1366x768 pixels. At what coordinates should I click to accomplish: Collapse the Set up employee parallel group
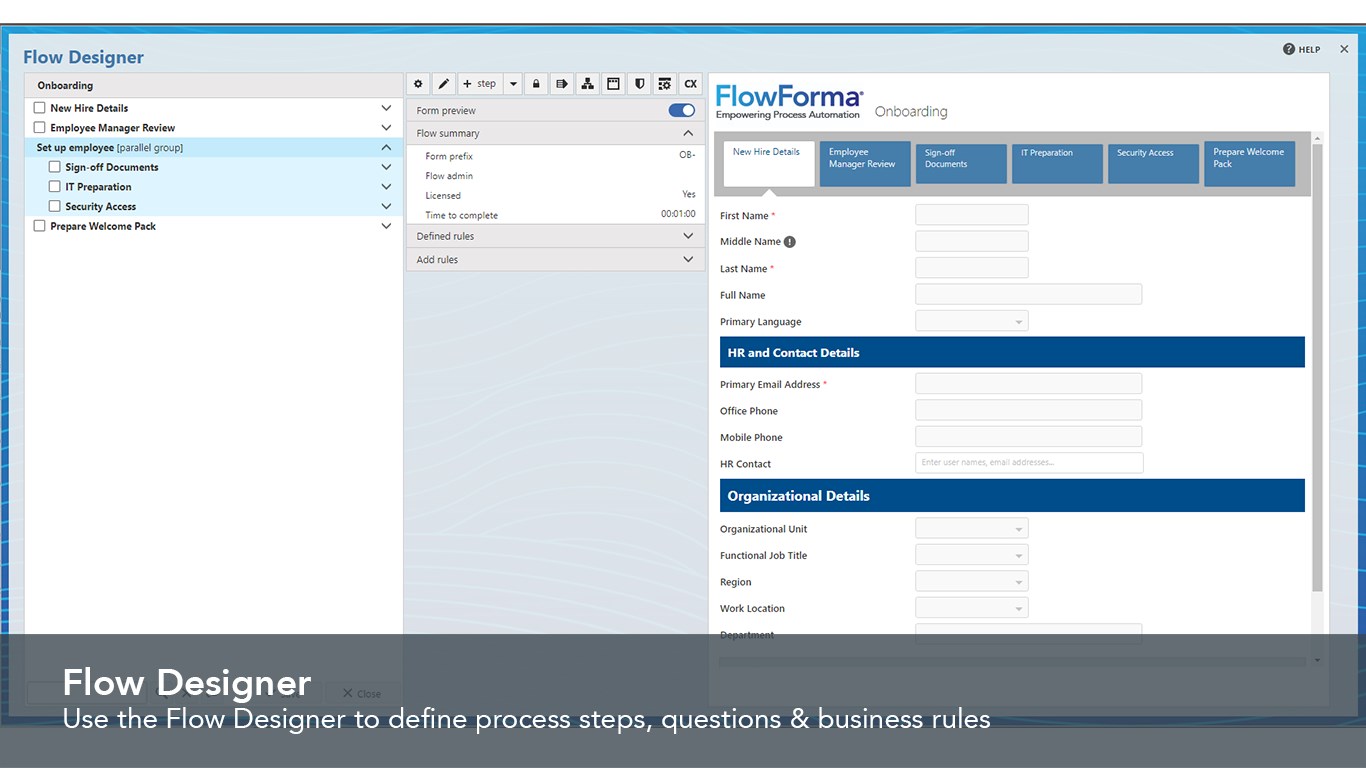386,147
